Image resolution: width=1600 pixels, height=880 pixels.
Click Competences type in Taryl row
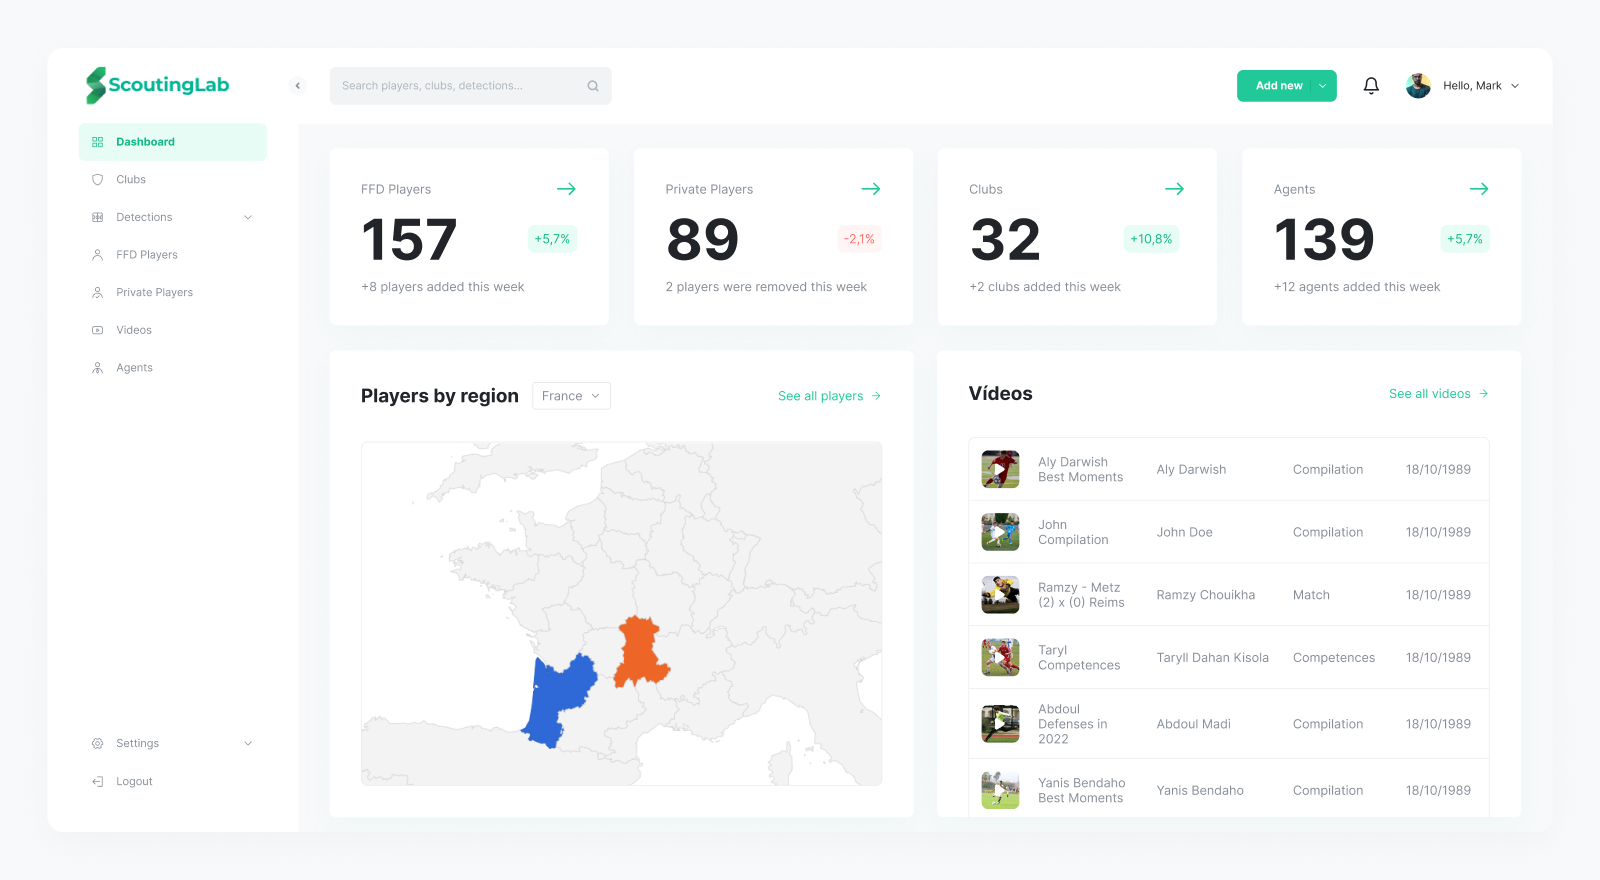point(1334,658)
